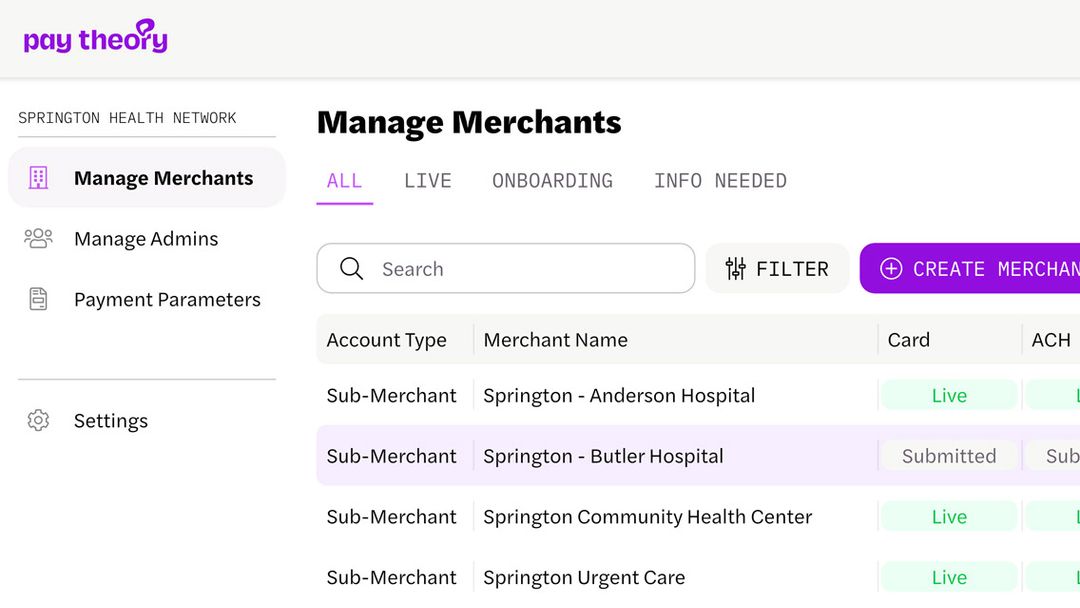Click the Pay Theory logo
The height and width of the screenshot is (608, 1080).
(x=95, y=37)
